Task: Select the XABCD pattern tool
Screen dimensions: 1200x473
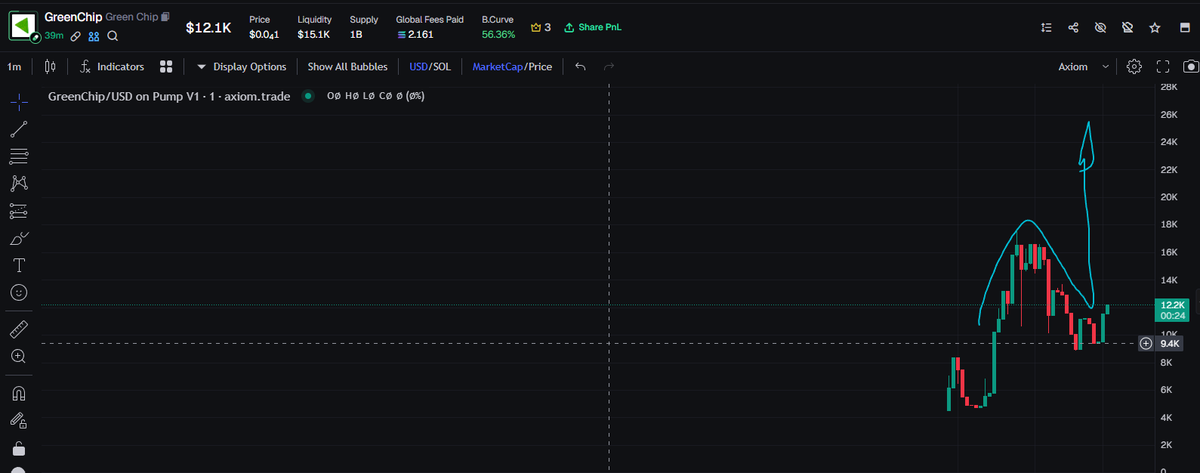Action: click(18, 183)
